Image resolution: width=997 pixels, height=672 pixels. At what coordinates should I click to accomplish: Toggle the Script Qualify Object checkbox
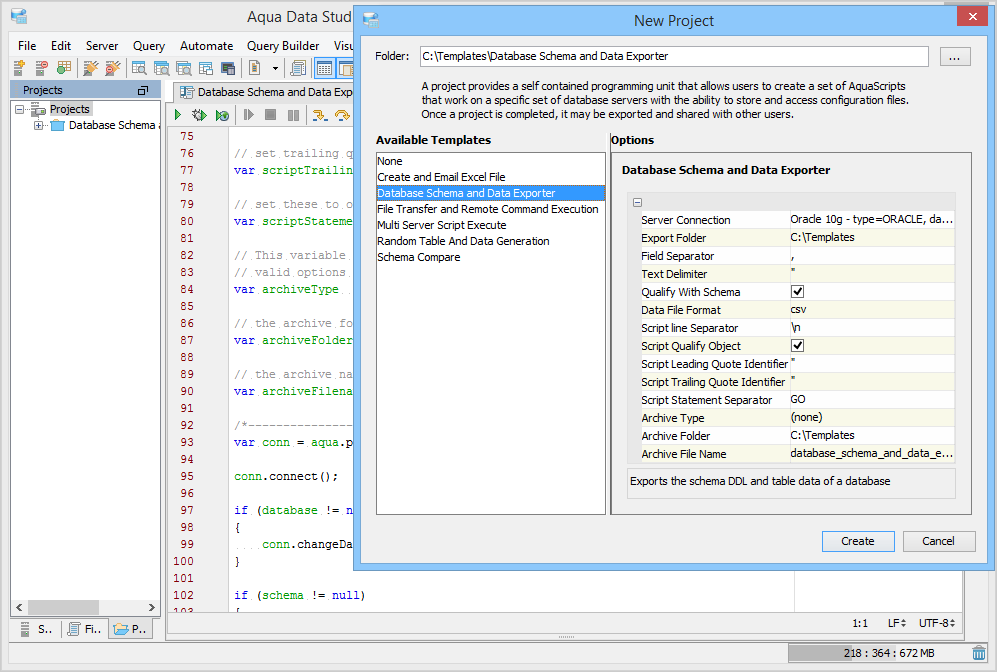click(x=797, y=346)
